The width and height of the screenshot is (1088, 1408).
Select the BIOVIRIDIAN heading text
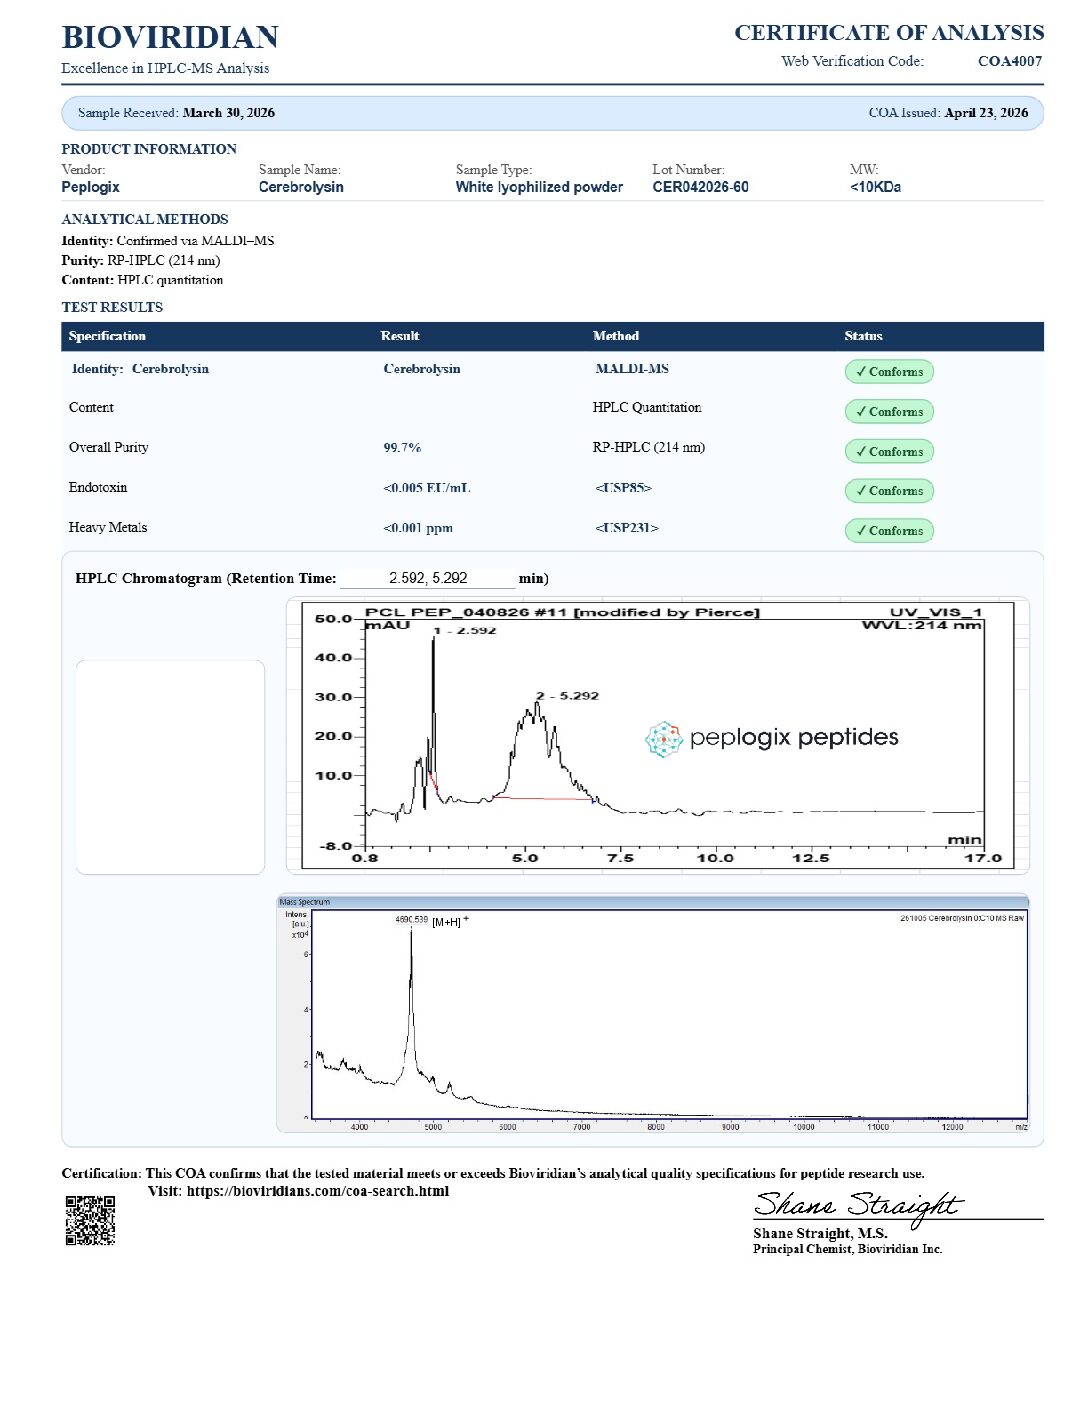tap(170, 37)
